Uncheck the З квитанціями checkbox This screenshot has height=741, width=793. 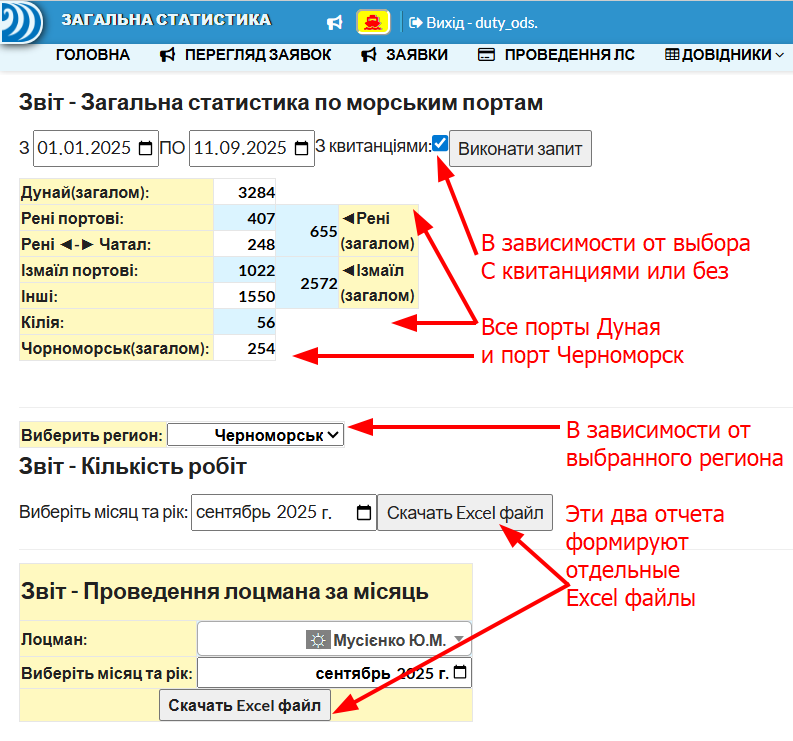[x=440, y=143]
